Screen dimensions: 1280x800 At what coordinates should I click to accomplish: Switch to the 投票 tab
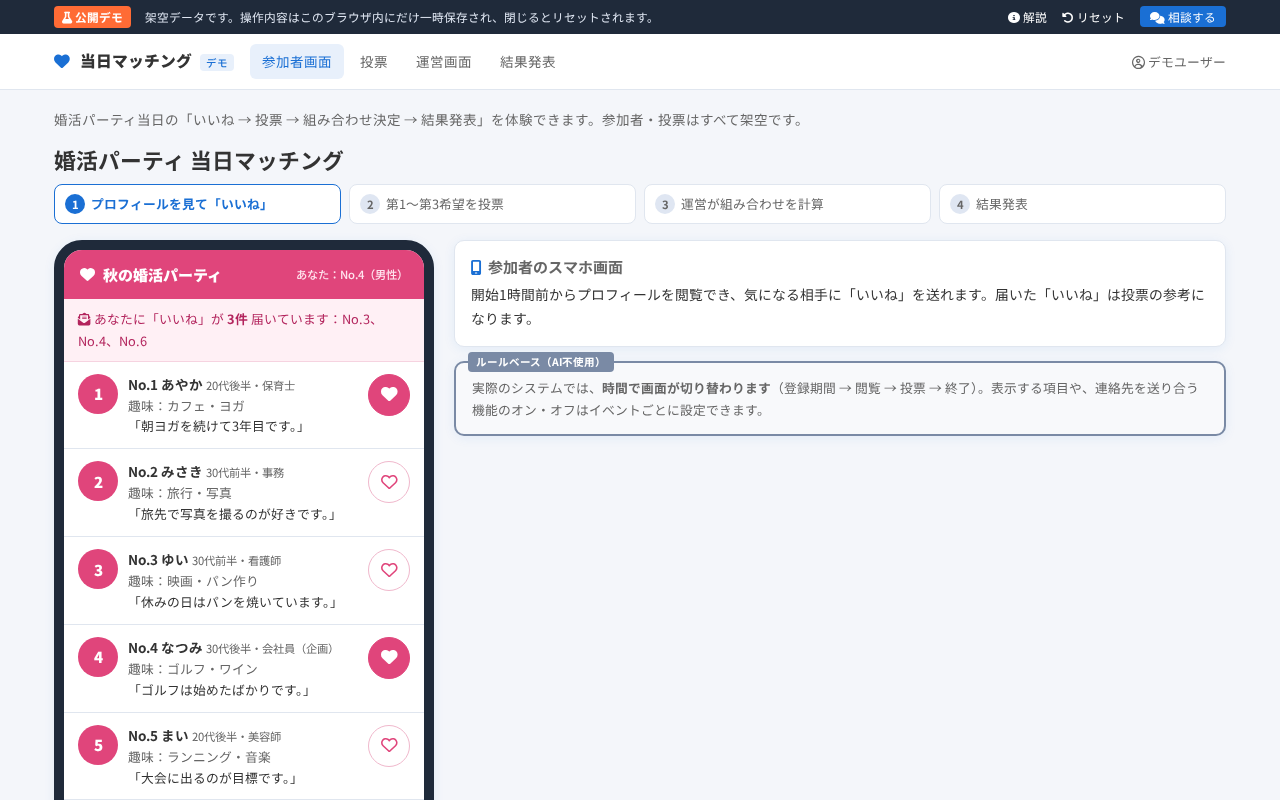(x=374, y=62)
